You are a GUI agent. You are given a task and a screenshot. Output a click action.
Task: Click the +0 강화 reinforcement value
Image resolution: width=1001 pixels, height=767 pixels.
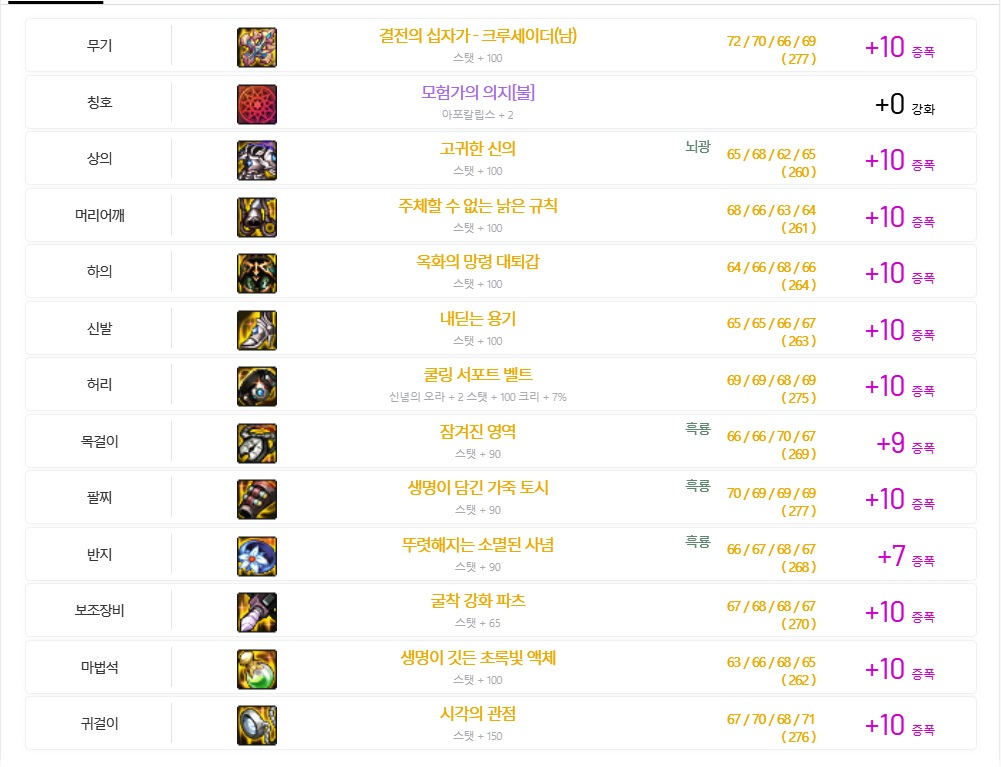[x=905, y=104]
